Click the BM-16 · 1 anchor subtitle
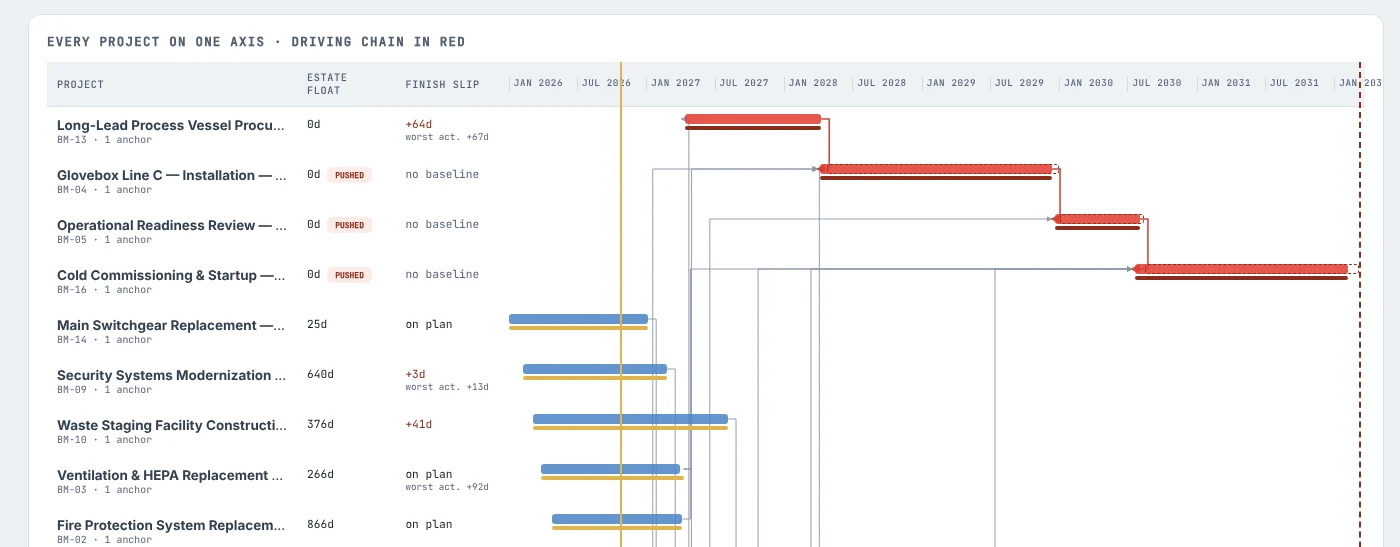 pyautogui.click(x=104, y=290)
